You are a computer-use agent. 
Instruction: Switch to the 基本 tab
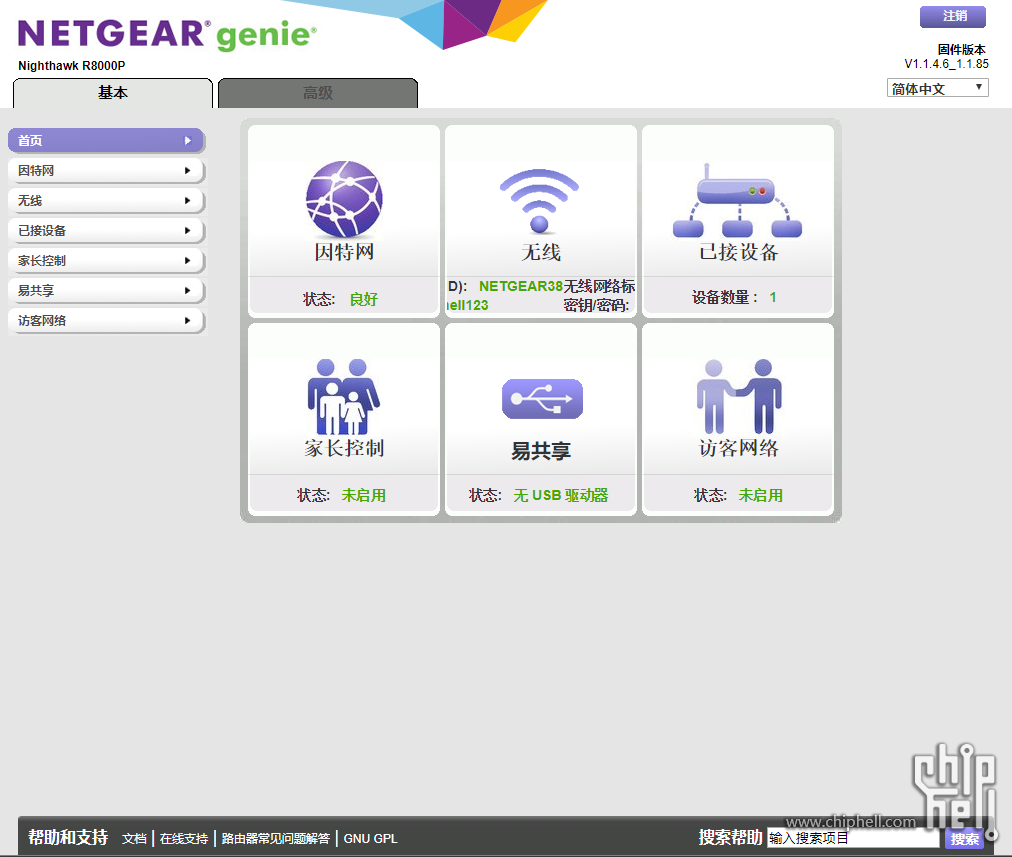click(113, 93)
